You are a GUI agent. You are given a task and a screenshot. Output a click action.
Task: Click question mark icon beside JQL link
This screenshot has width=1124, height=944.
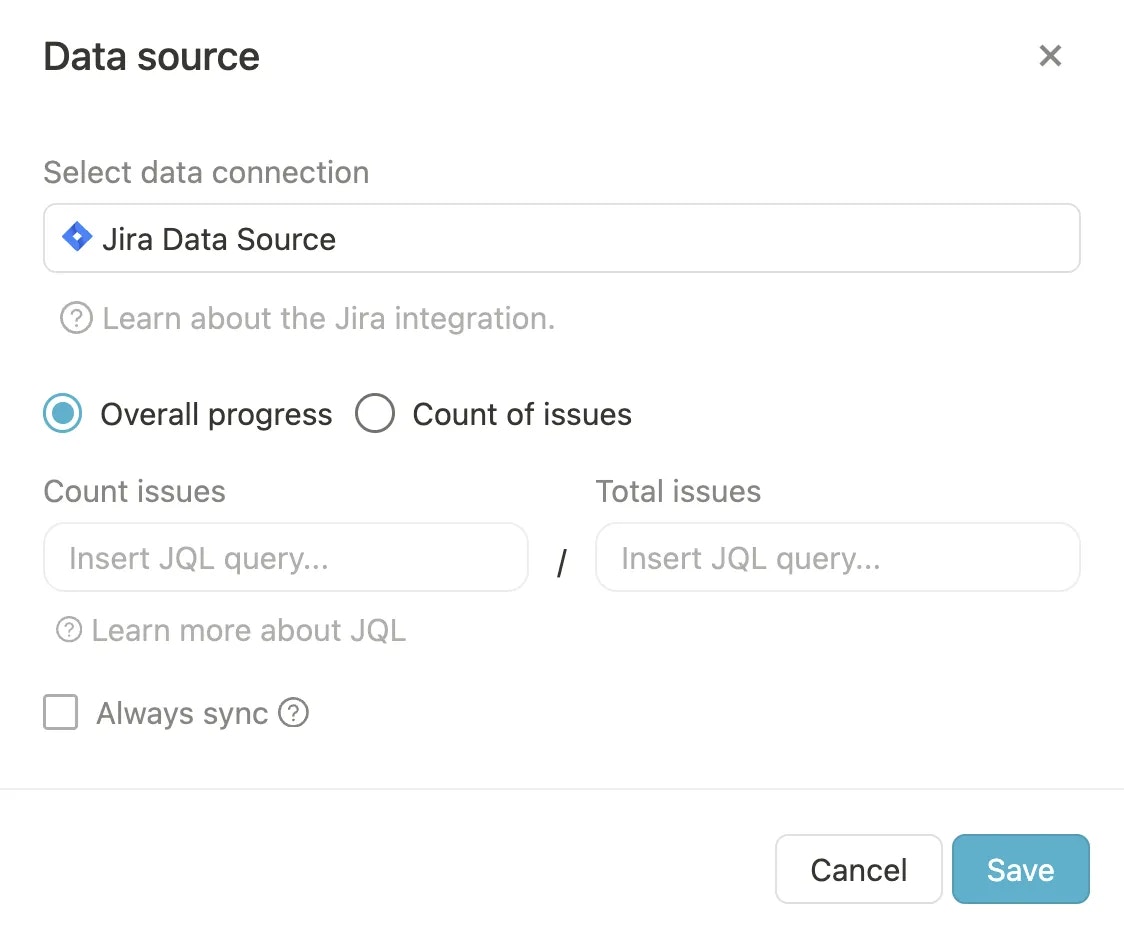coord(69,630)
